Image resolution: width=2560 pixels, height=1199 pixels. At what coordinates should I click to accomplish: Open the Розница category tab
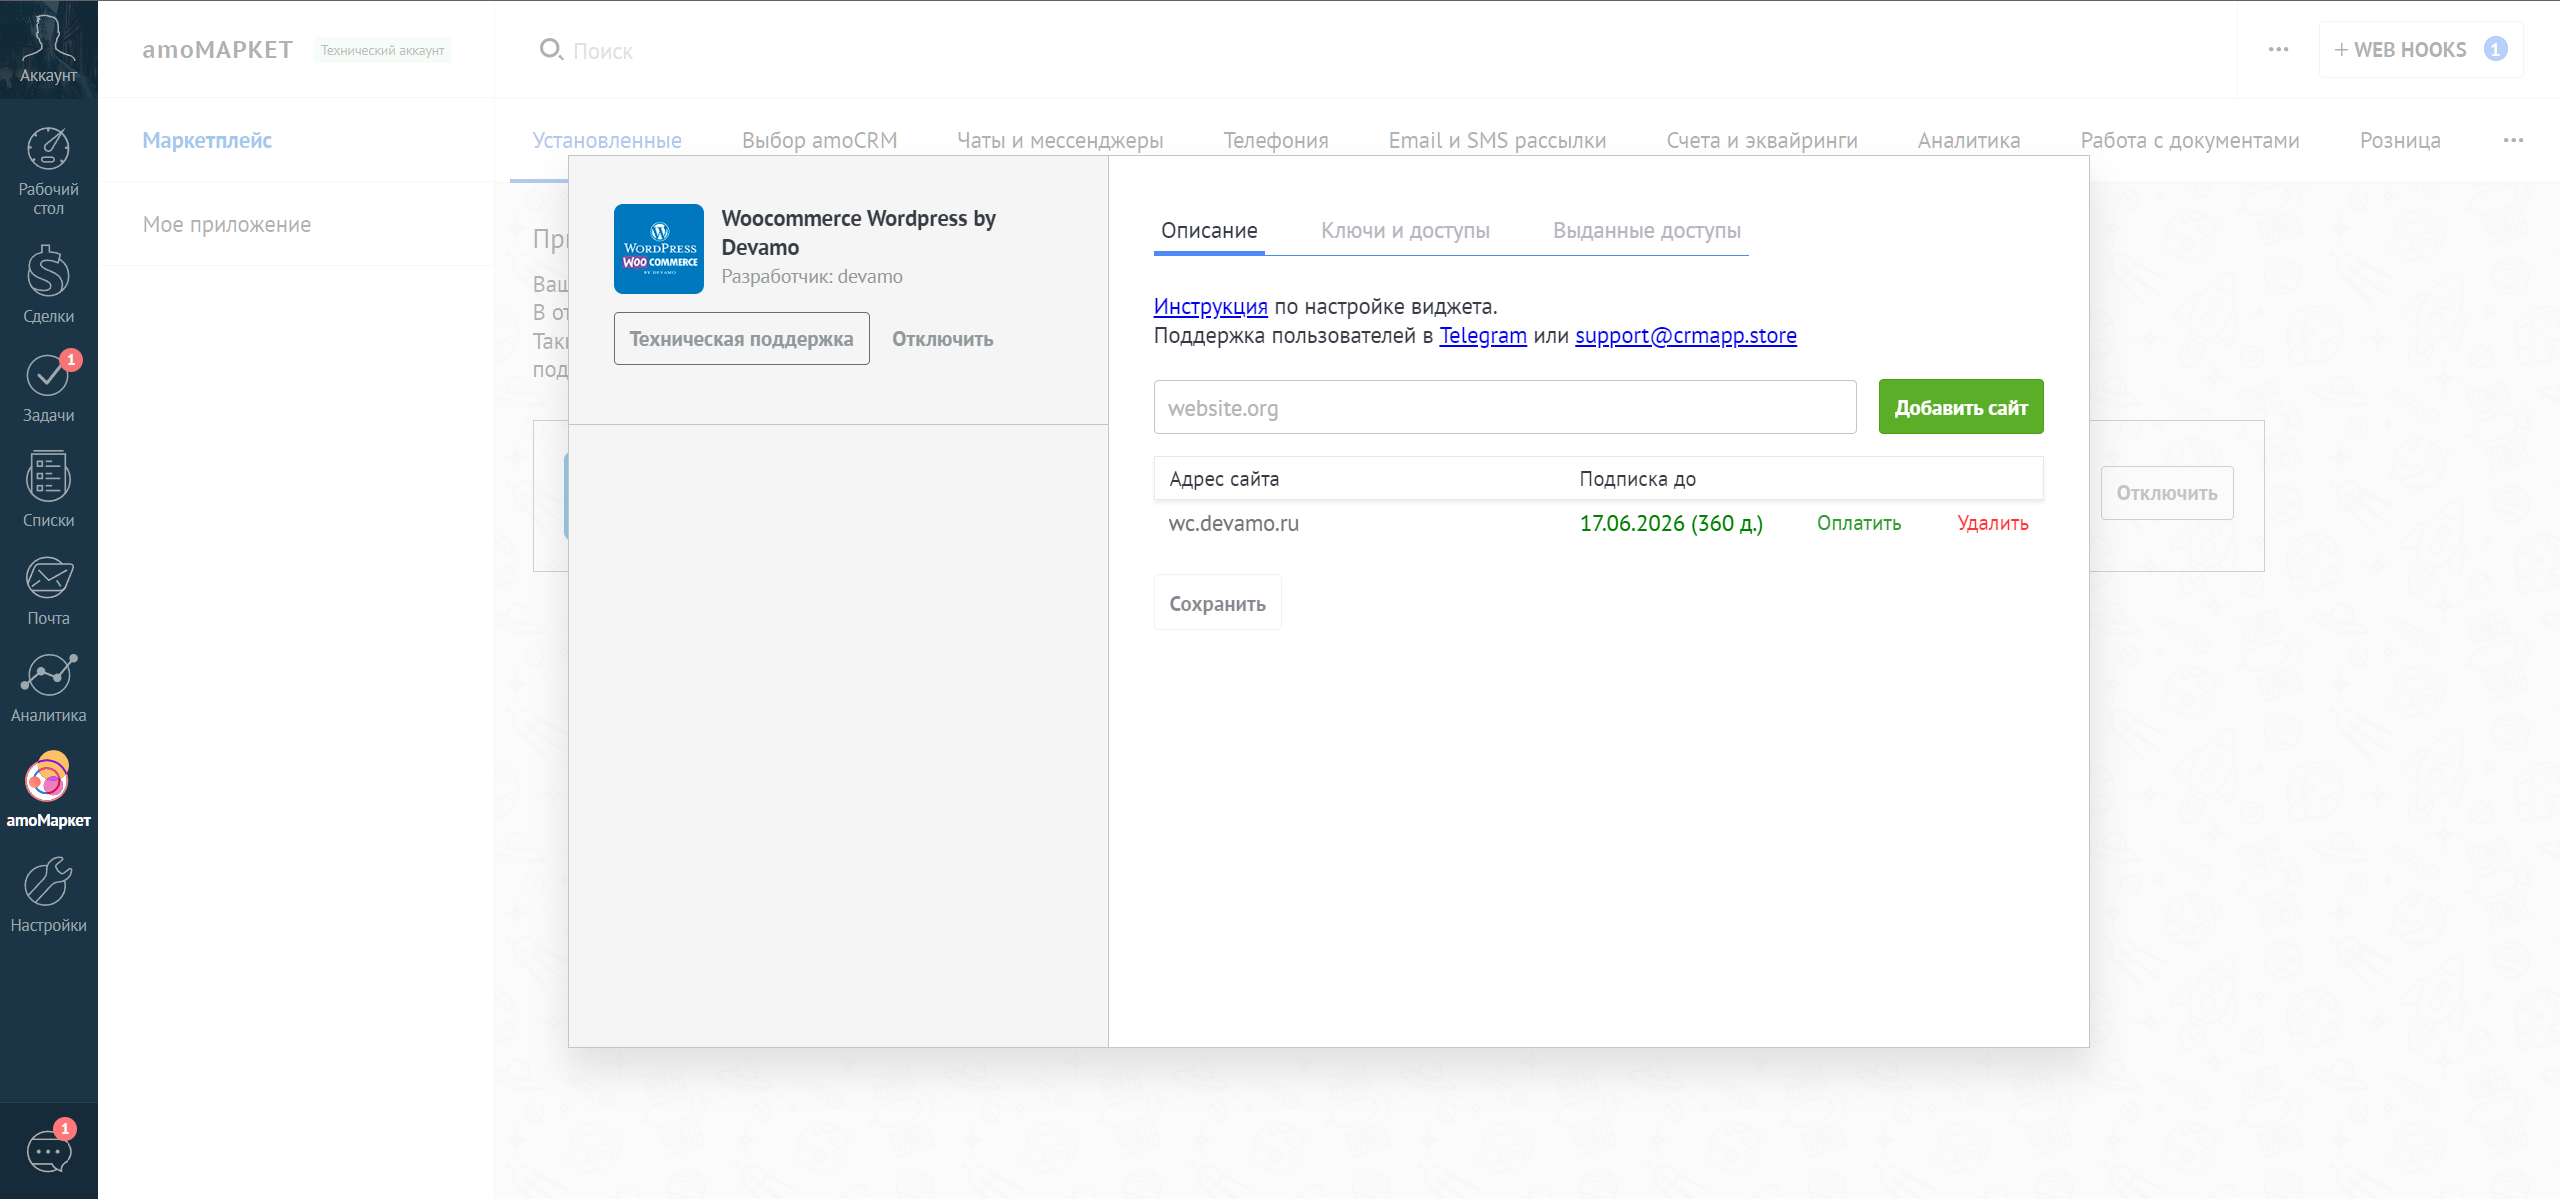pos(2400,140)
